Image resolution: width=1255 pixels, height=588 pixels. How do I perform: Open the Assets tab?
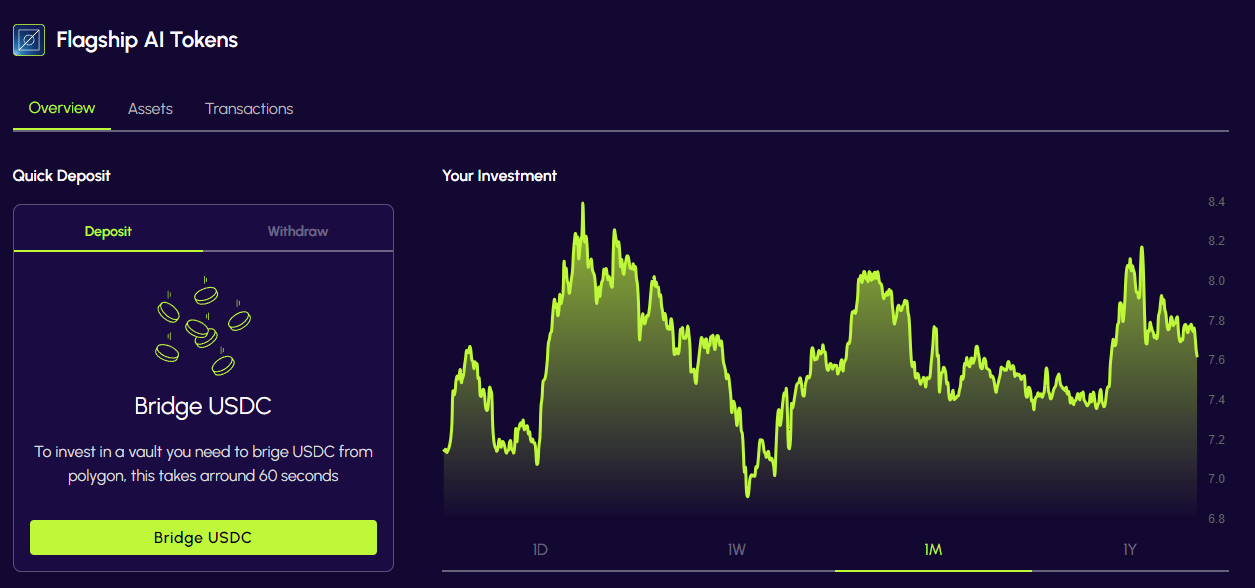click(x=150, y=109)
